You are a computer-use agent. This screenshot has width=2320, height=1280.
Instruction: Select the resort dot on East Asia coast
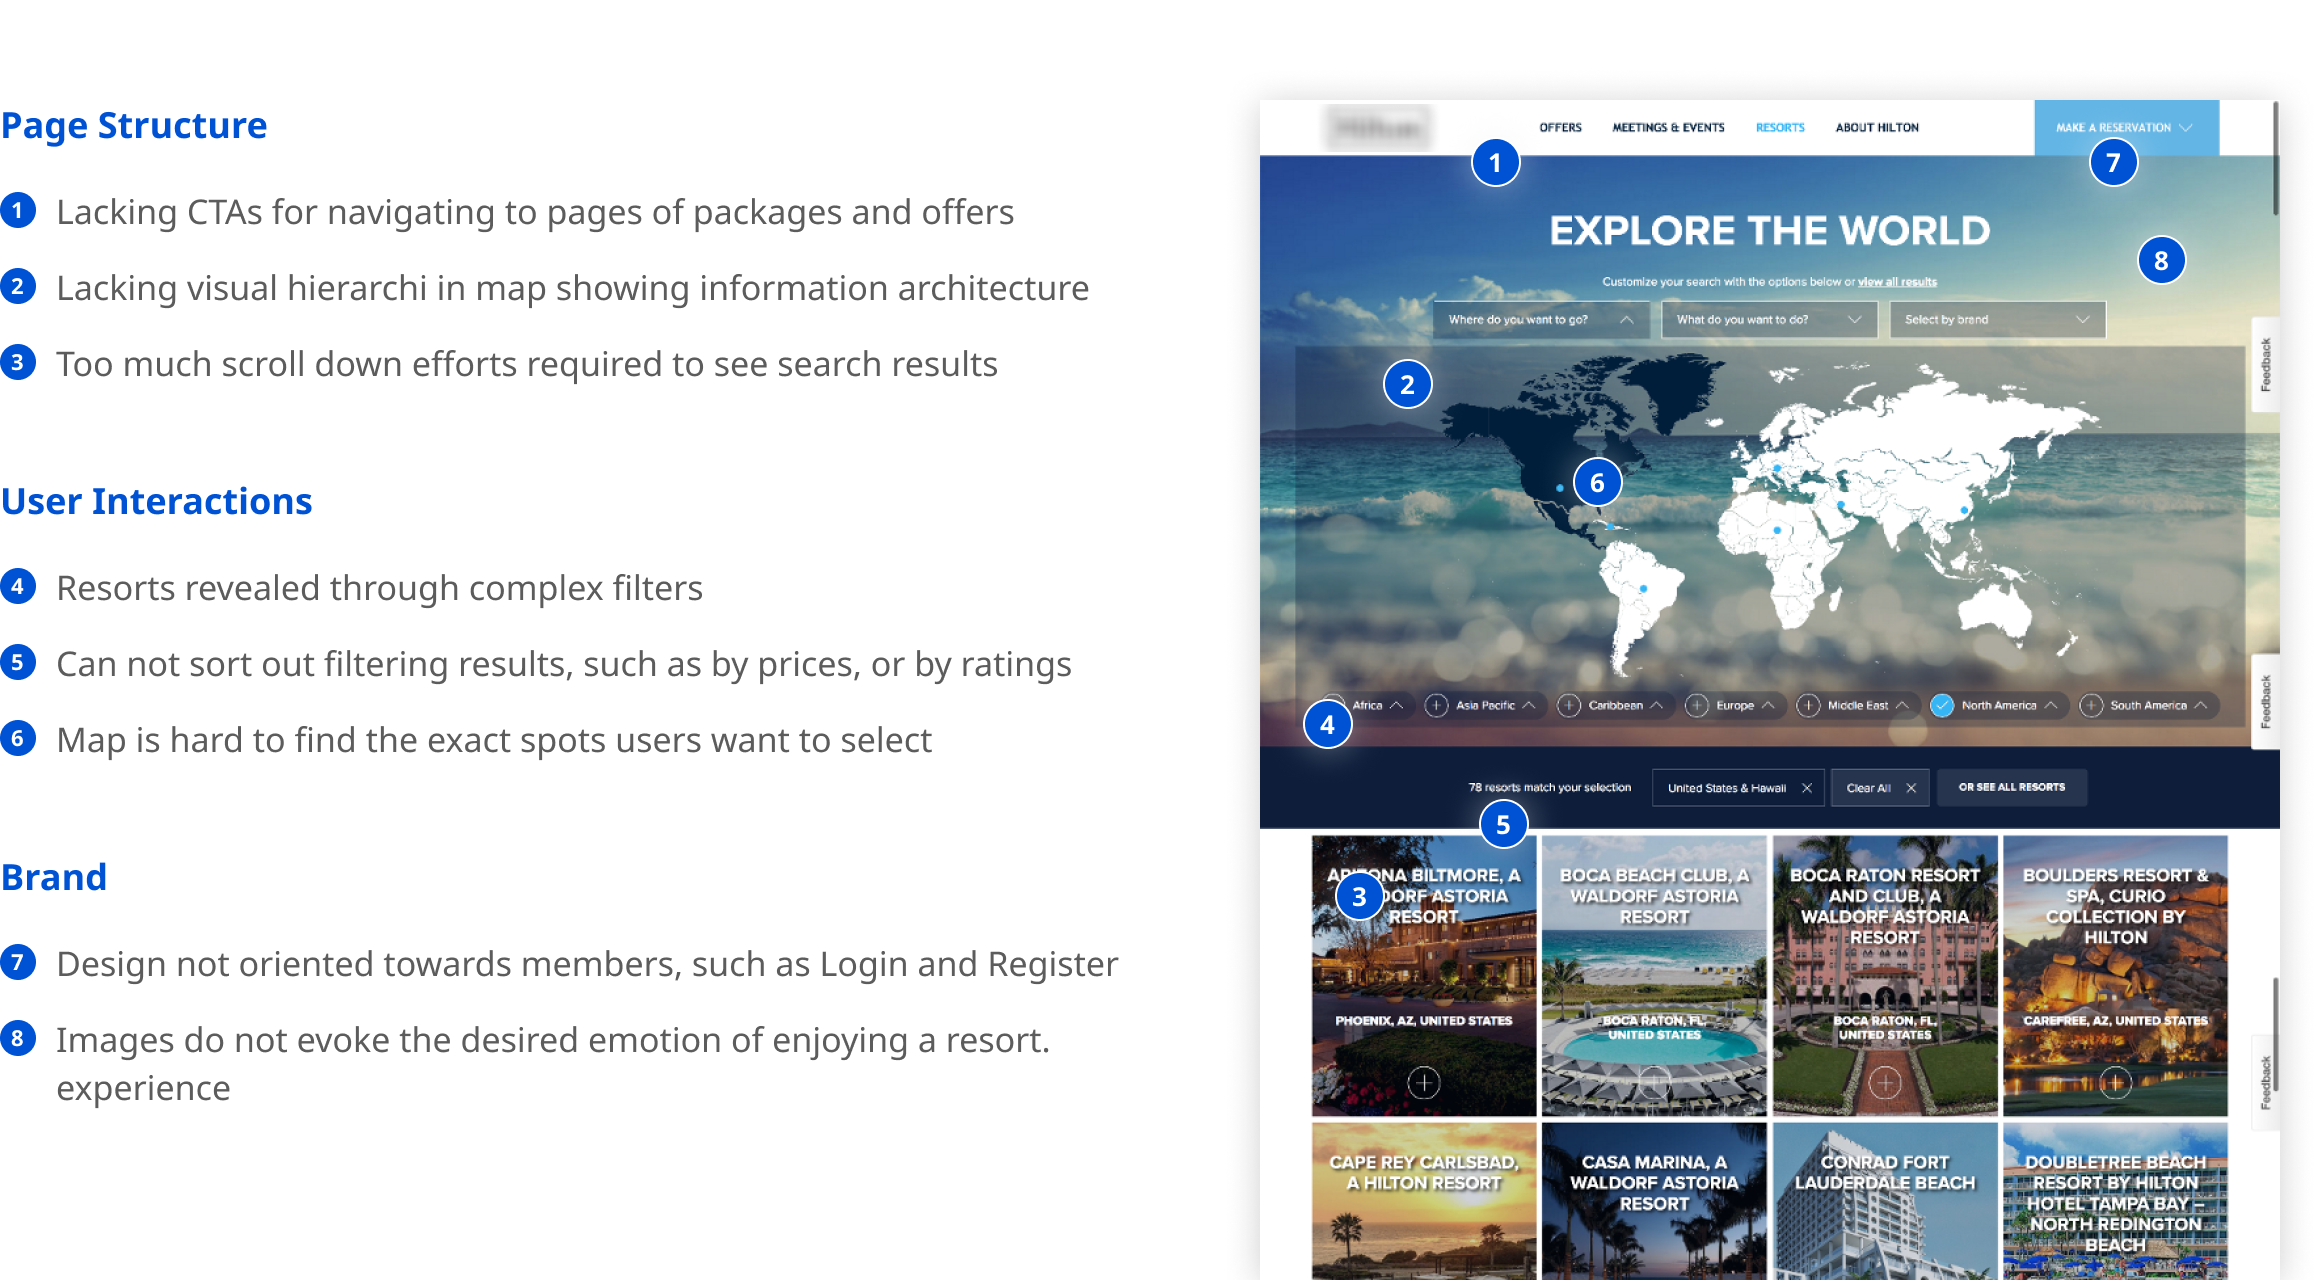click(1964, 510)
